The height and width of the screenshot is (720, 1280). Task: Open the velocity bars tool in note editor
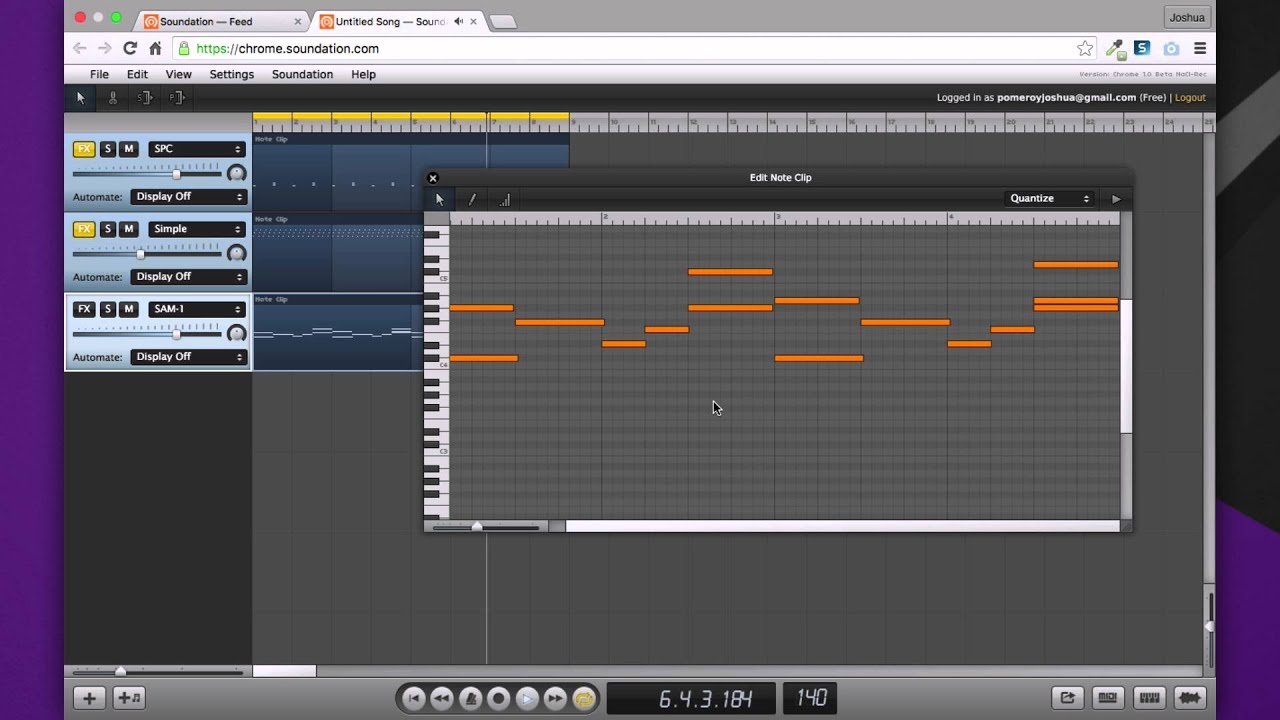point(504,199)
